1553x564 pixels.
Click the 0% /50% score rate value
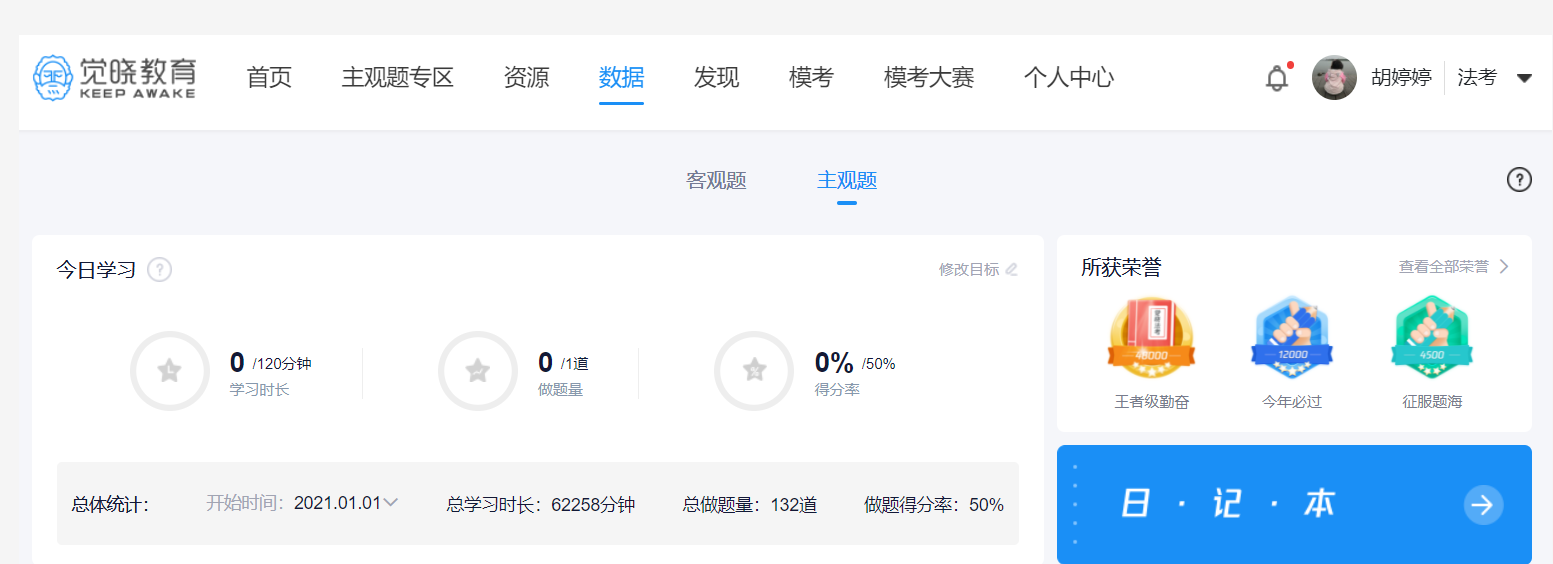click(x=855, y=363)
